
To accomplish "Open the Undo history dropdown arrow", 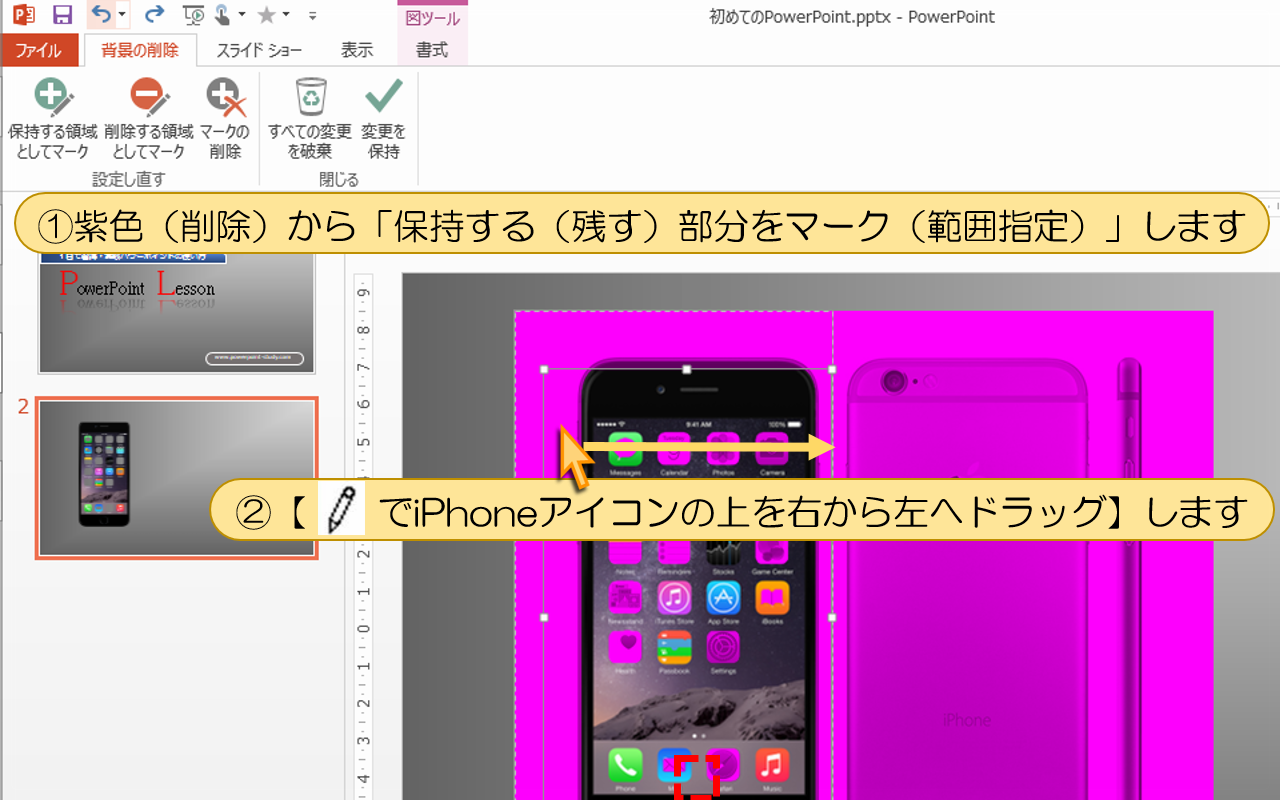I will click(x=122, y=15).
